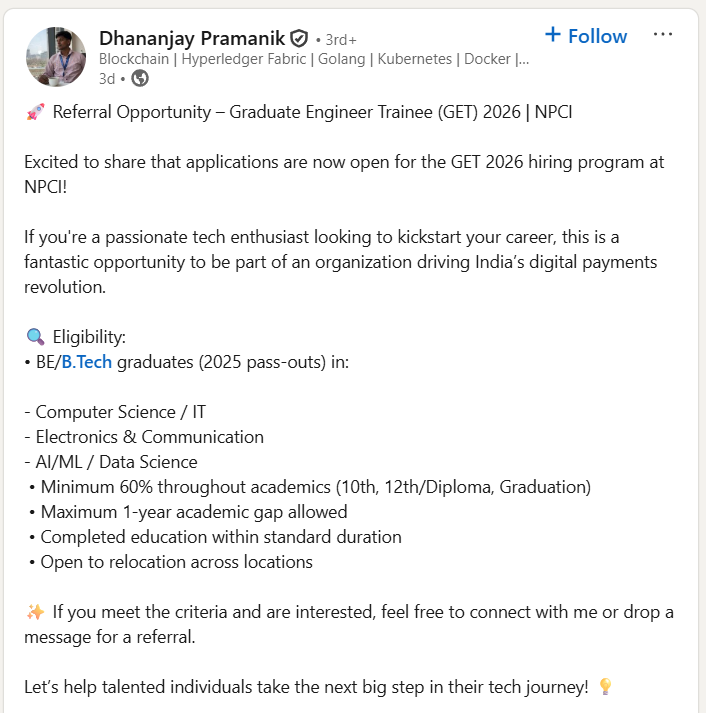Open Dhananjay Pramanik's profile photo
This screenshot has height=713, width=706.
click(x=56, y=56)
